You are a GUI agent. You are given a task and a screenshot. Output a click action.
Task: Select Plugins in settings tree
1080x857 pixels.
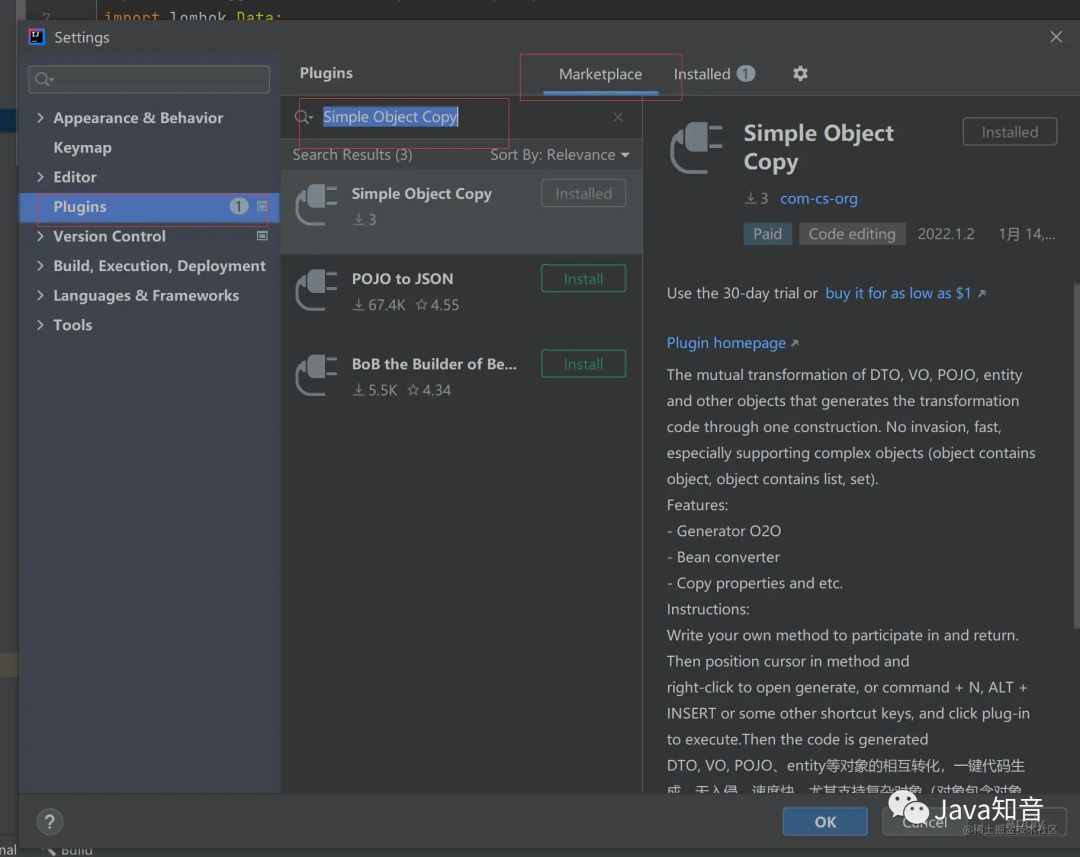149,207
